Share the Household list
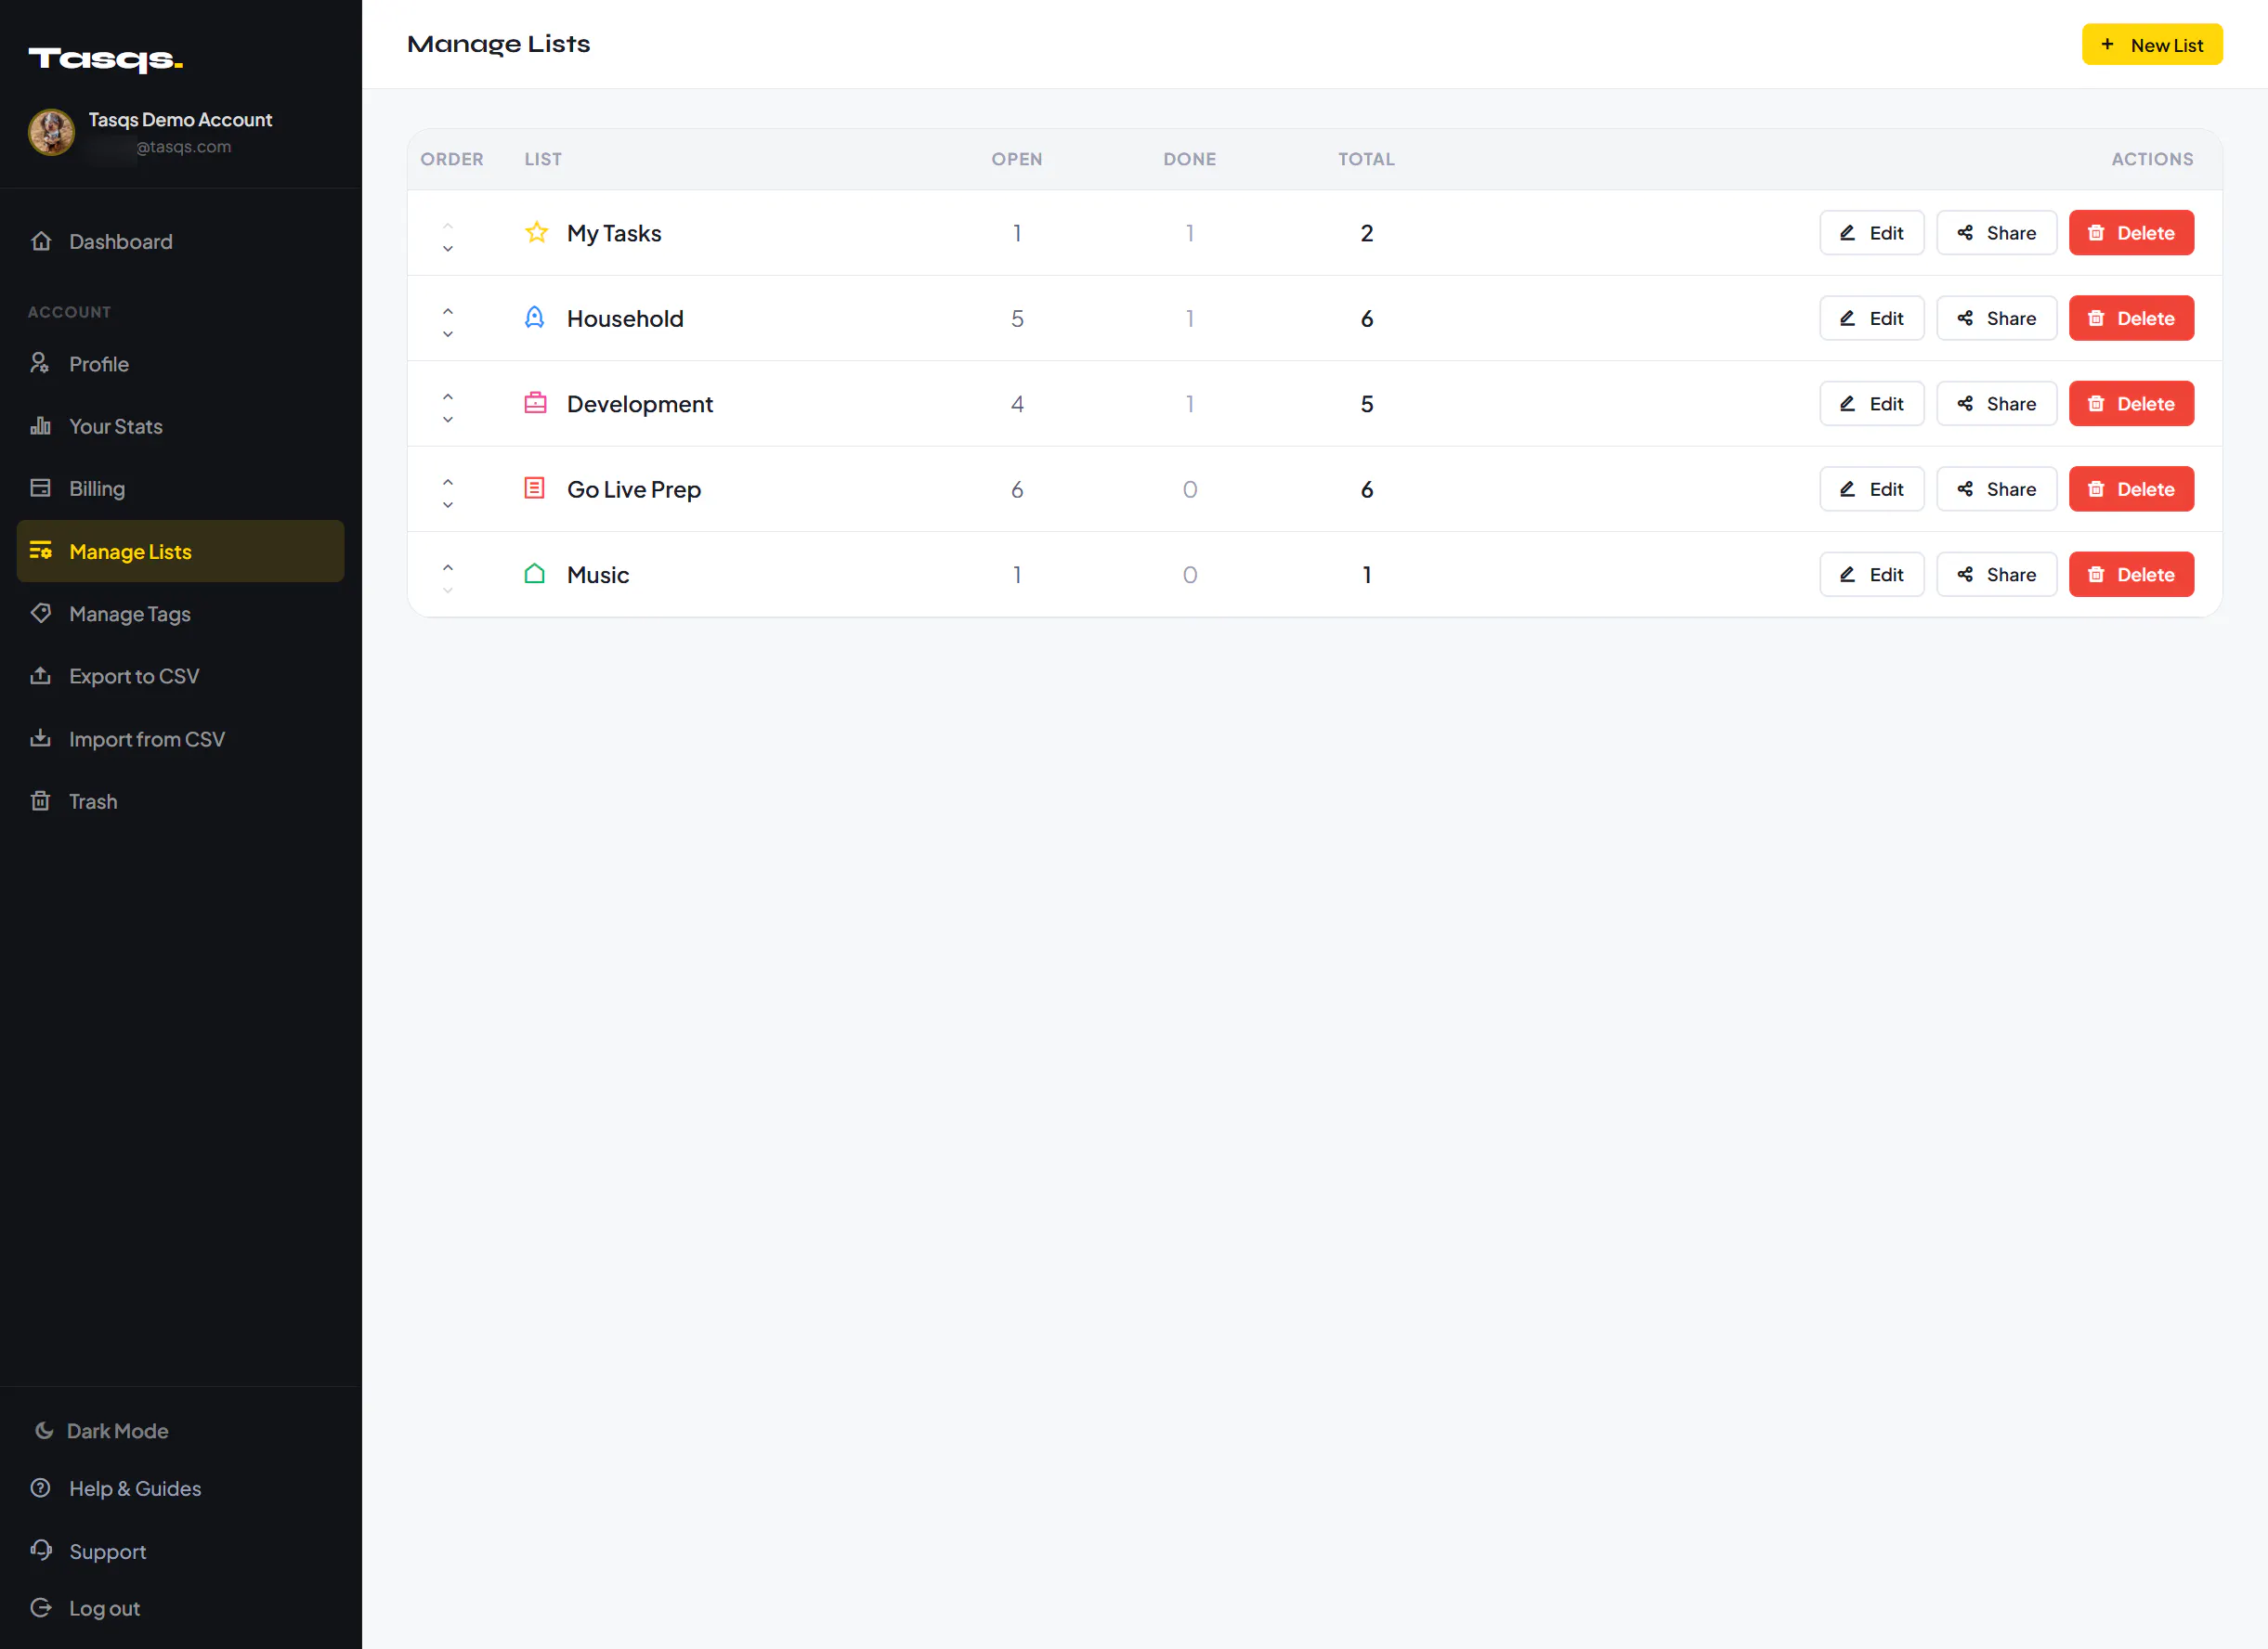2268x1649 pixels. click(1996, 318)
